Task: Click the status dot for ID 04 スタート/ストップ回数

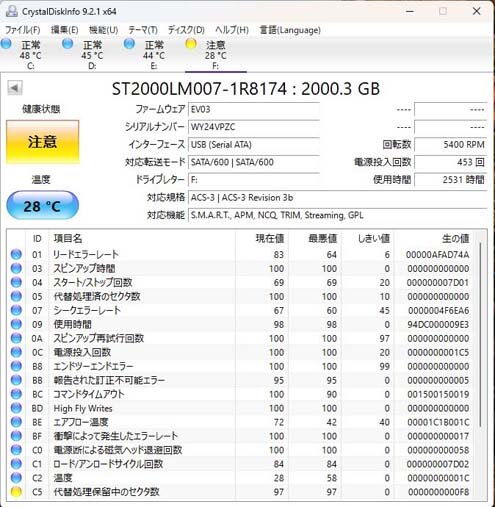Action: tap(16, 282)
